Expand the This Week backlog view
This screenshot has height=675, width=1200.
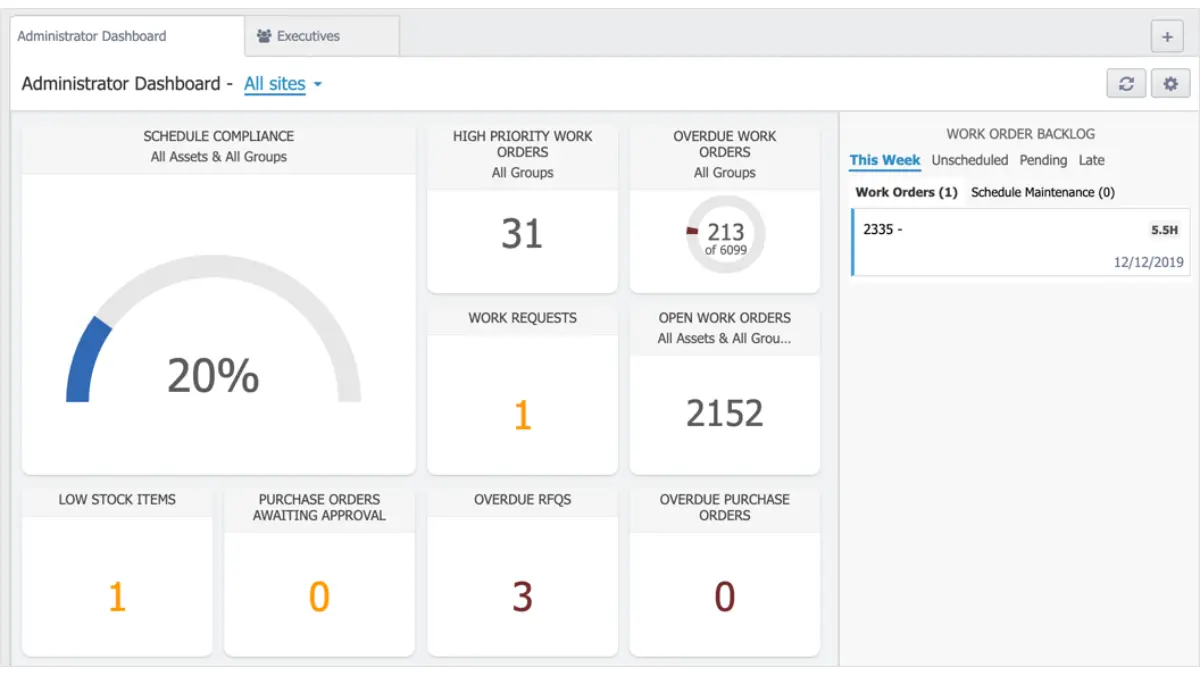(x=885, y=160)
